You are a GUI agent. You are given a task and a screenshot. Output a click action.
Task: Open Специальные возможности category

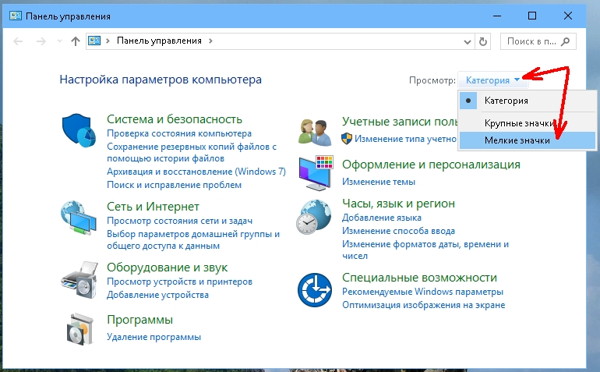point(419,277)
